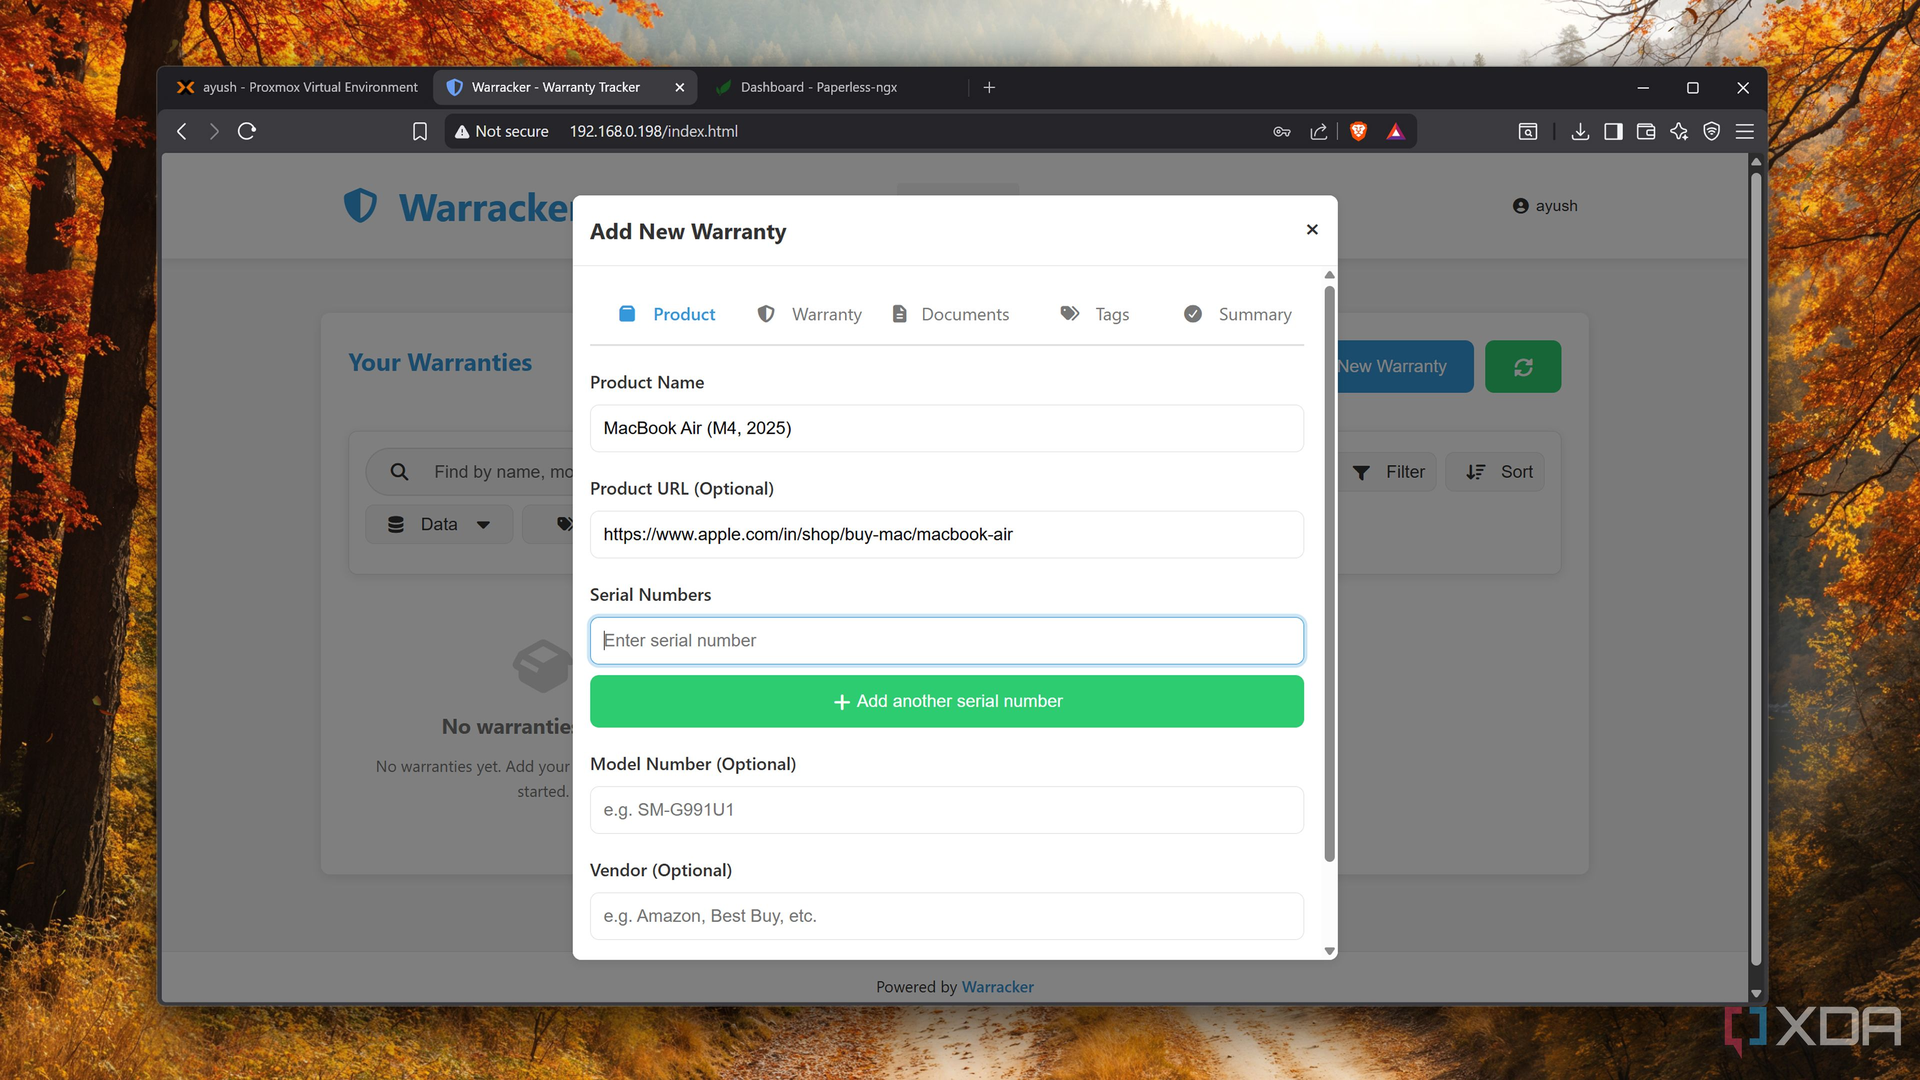Open a new browser tab
Image resolution: width=1920 pixels, height=1080 pixels.
coord(989,88)
